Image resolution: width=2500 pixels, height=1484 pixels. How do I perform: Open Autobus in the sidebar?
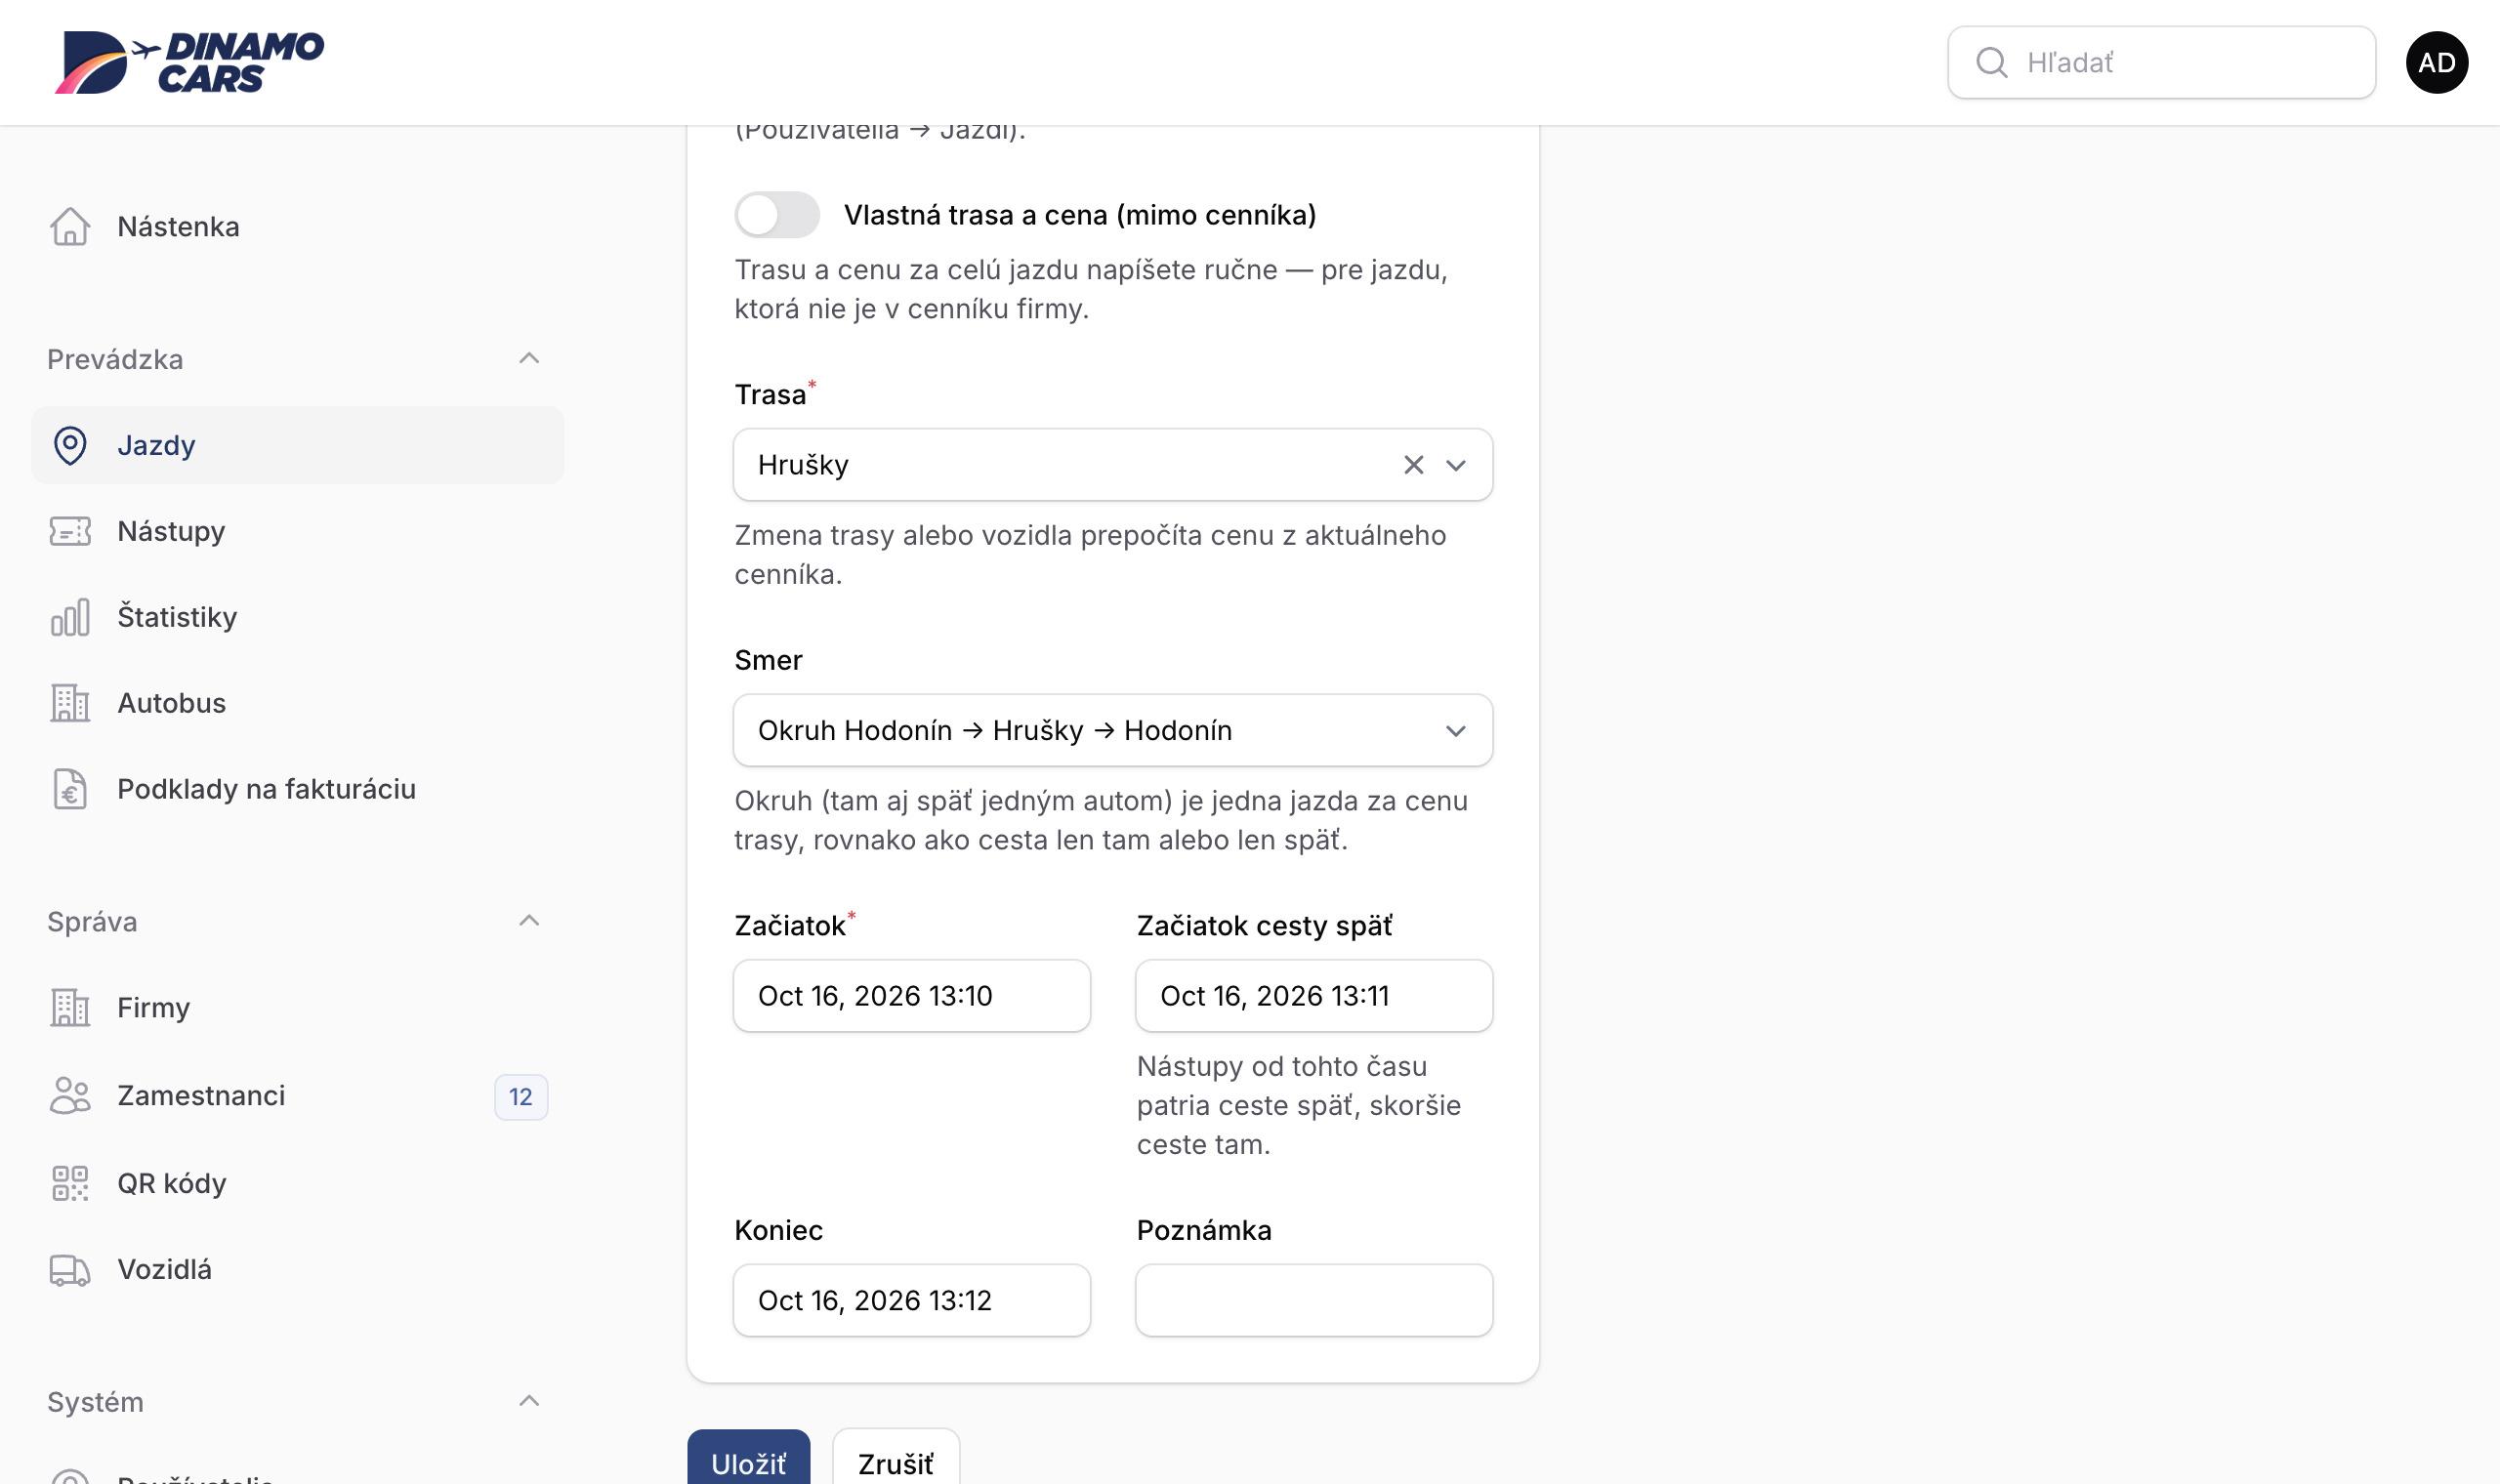point(298,703)
